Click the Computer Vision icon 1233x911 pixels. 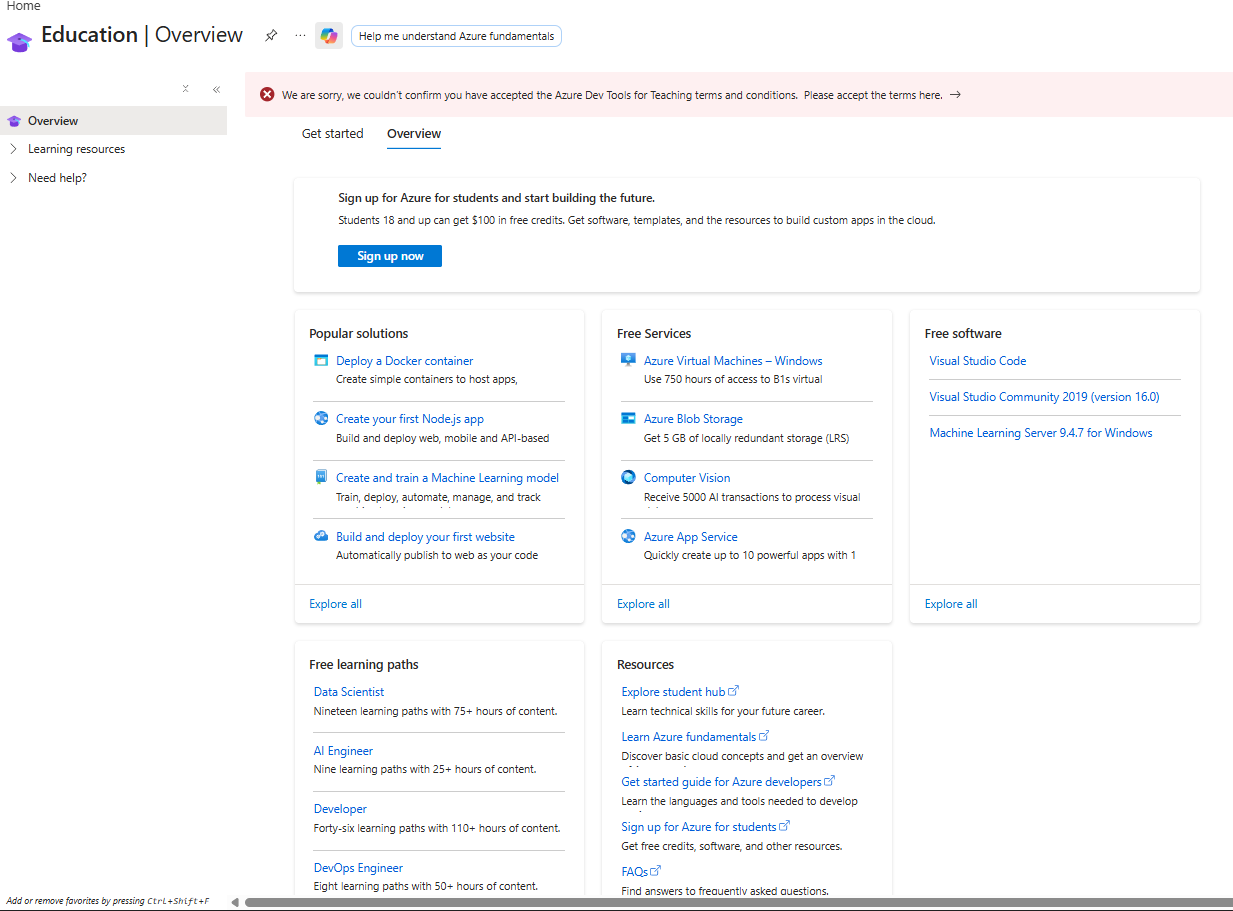click(629, 477)
